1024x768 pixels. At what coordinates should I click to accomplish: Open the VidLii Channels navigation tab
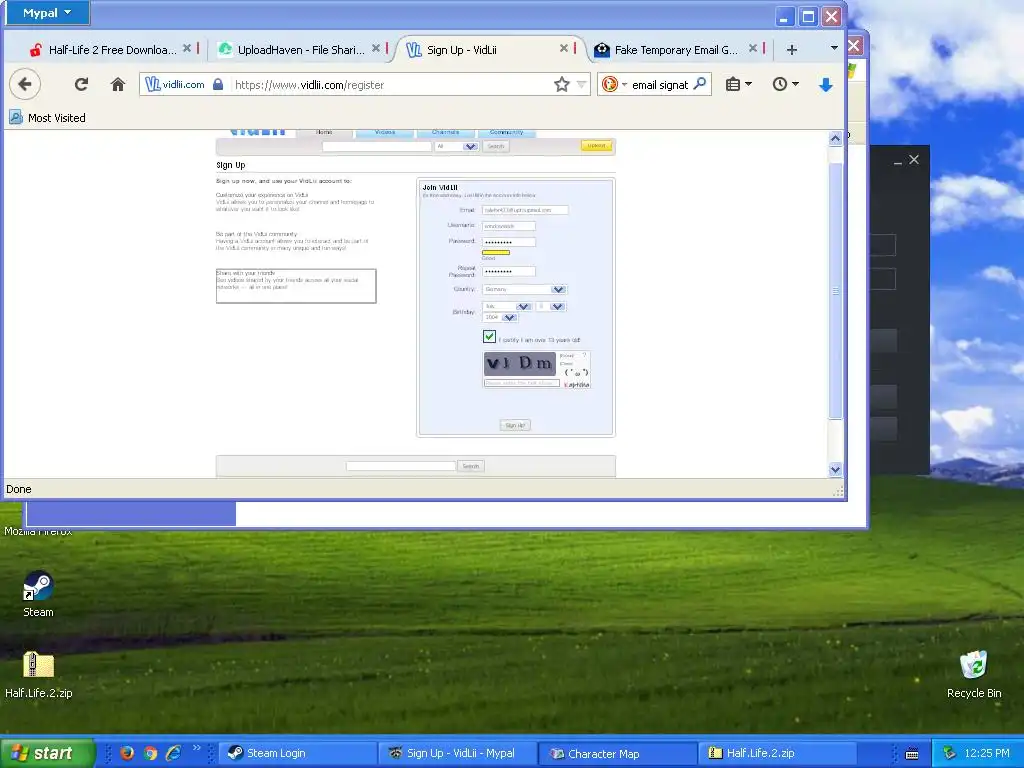click(445, 133)
